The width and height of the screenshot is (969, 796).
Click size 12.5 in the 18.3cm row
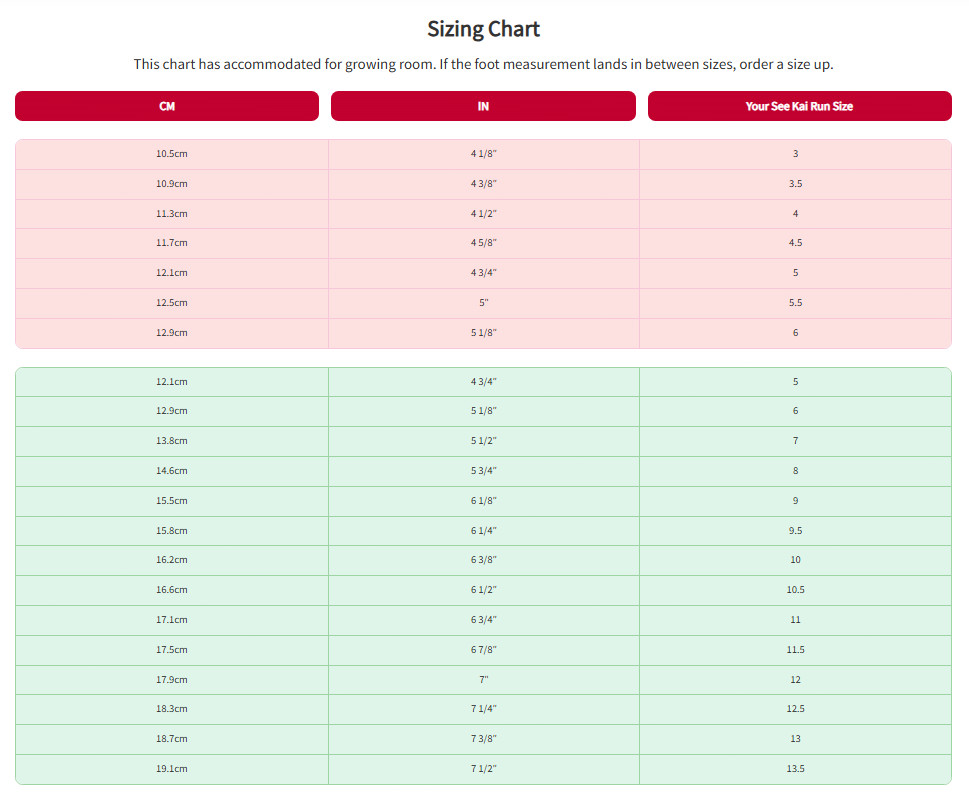[x=795, y=709]
